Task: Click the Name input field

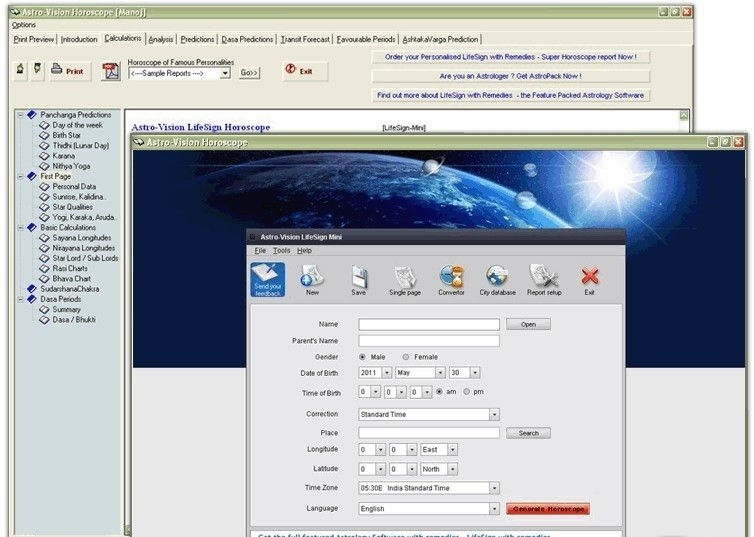Action: [429, 325]
